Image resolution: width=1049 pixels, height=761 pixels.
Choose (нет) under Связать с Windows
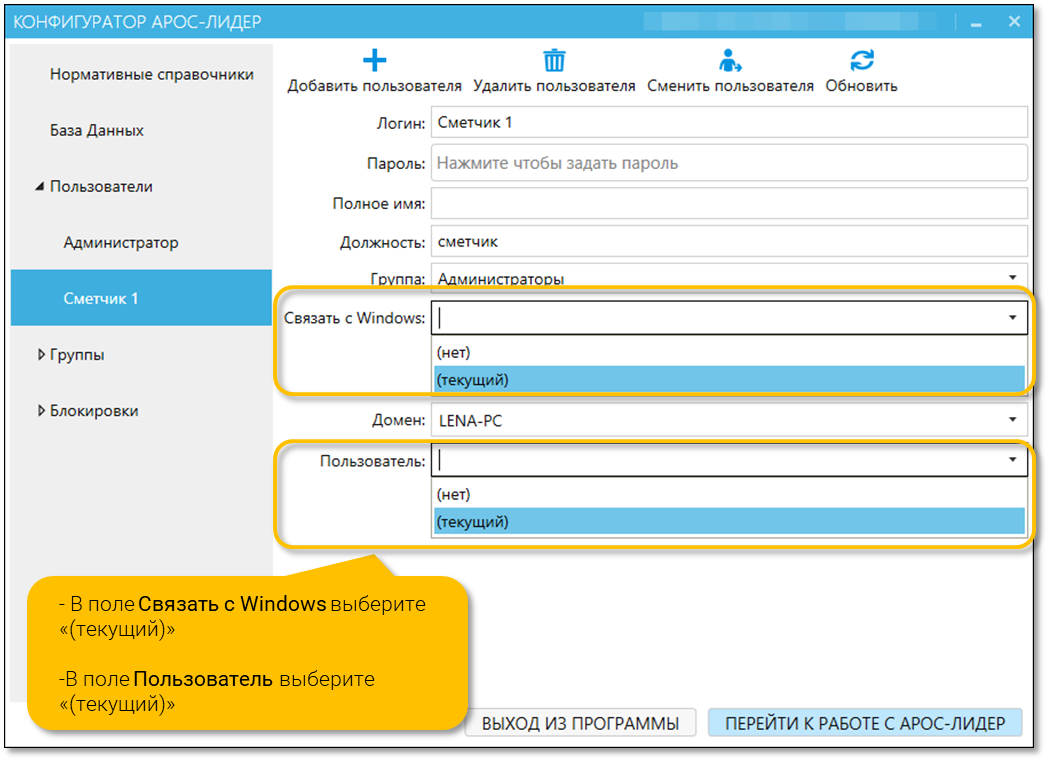tap(729, 352)
